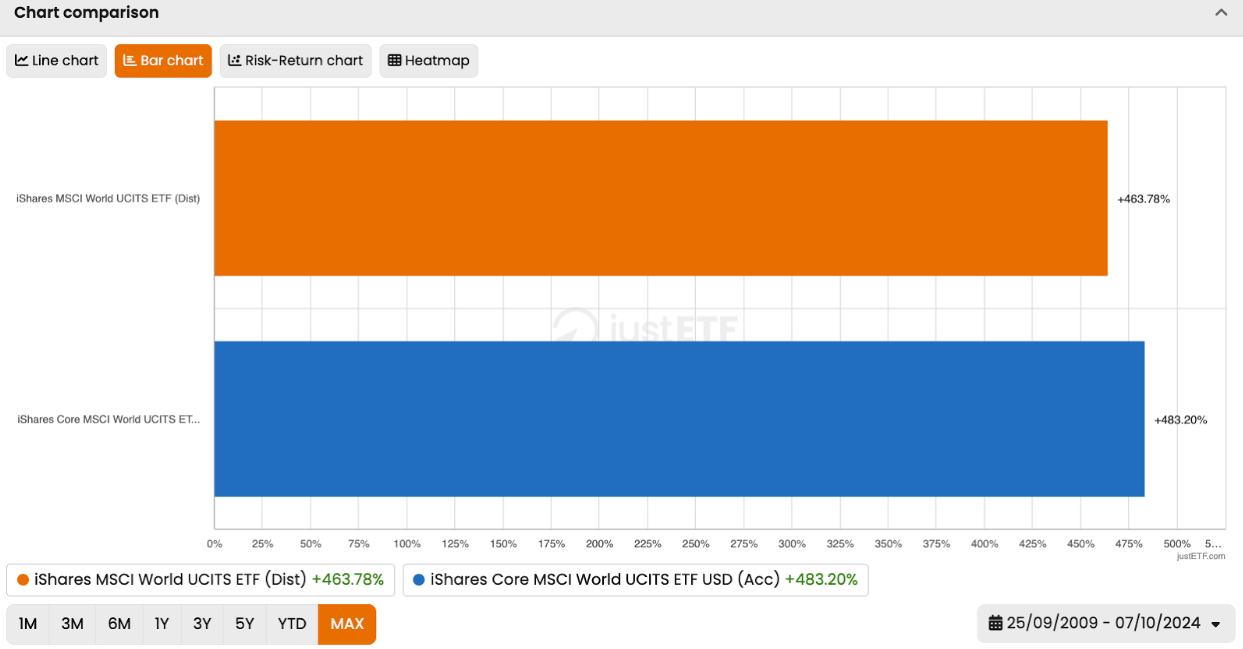Click the 0% x-axis tick label
The width and height of the screenshot is (1243, 649).
(215, 544)
